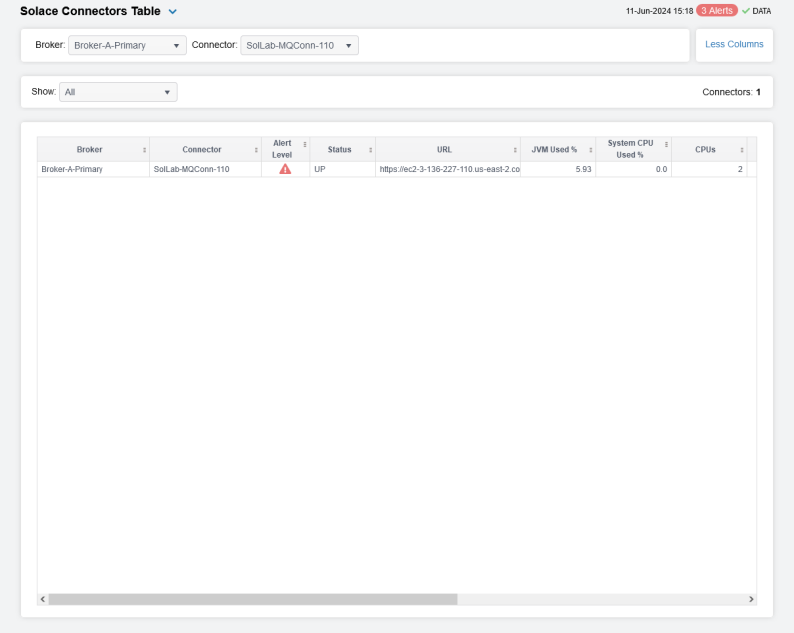Click the CPUs value 2 cell
Screen dimensions: 794x633
[709, 169]
